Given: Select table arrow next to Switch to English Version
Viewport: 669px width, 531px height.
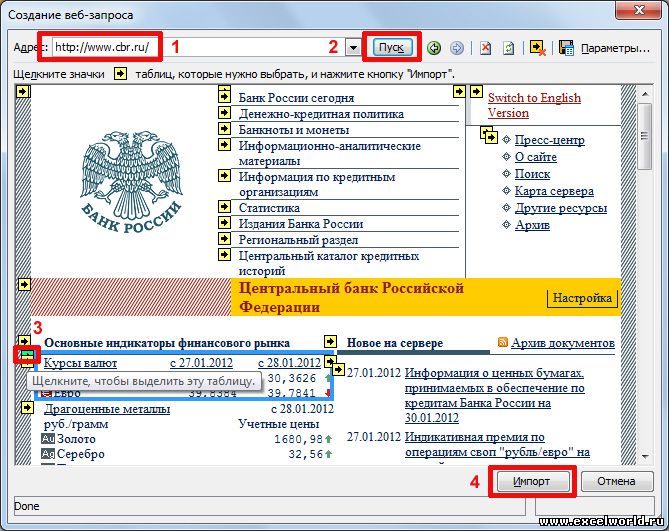Looking at the screenshot, I should 476,91.
